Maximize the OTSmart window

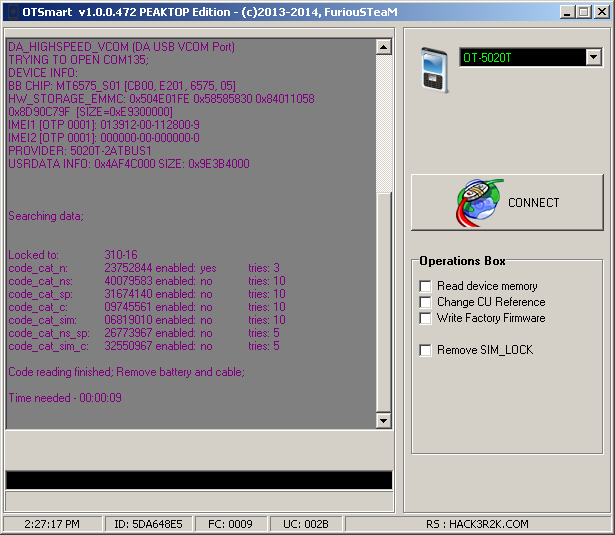click(583, 11)
